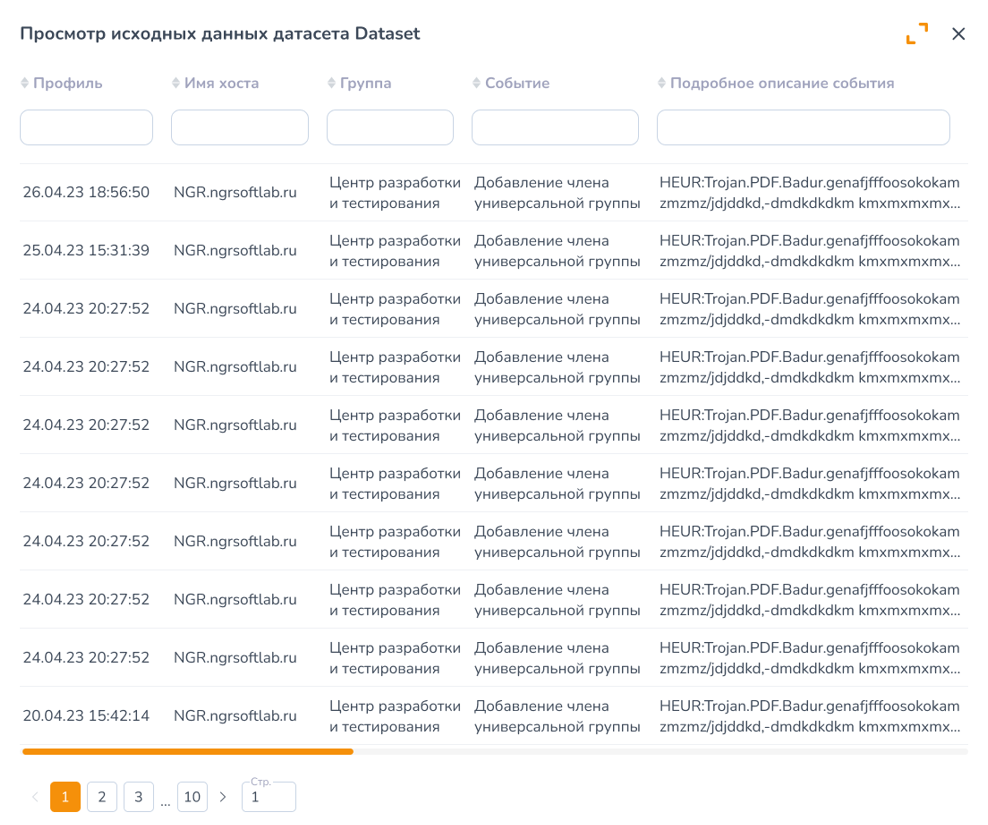Sort by the Группа column

click(x=331, y=83)
